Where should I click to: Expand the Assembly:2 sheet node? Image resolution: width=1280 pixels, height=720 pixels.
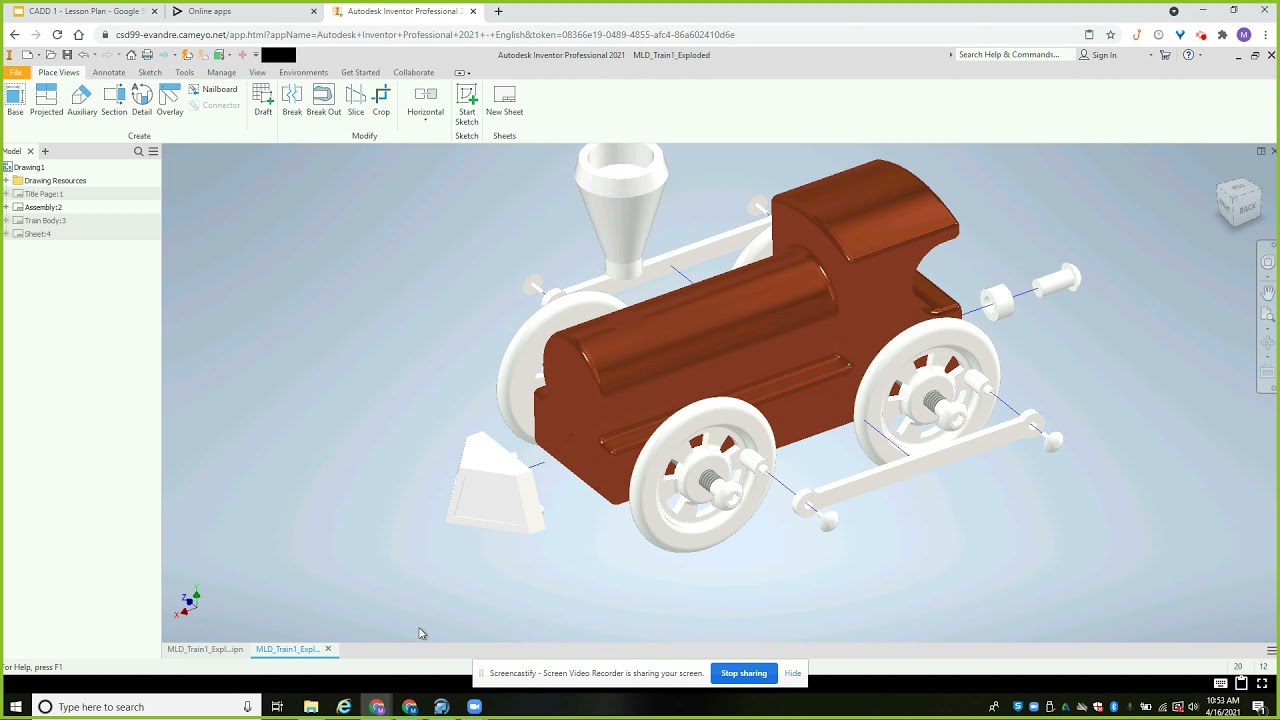point(6,207)
